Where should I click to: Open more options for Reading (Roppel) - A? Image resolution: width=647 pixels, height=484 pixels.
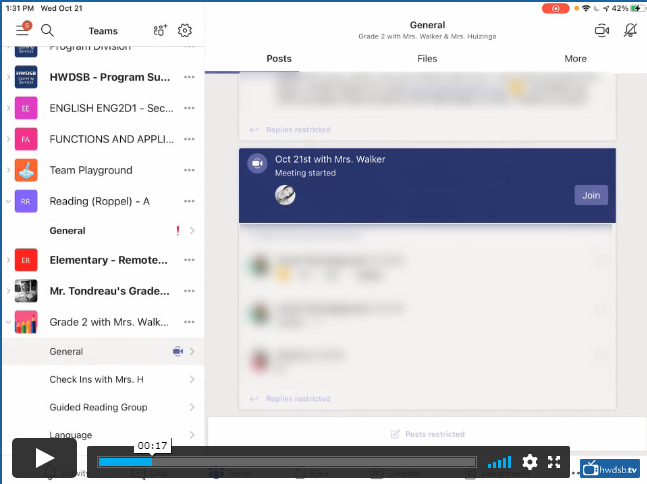[189, 201]
